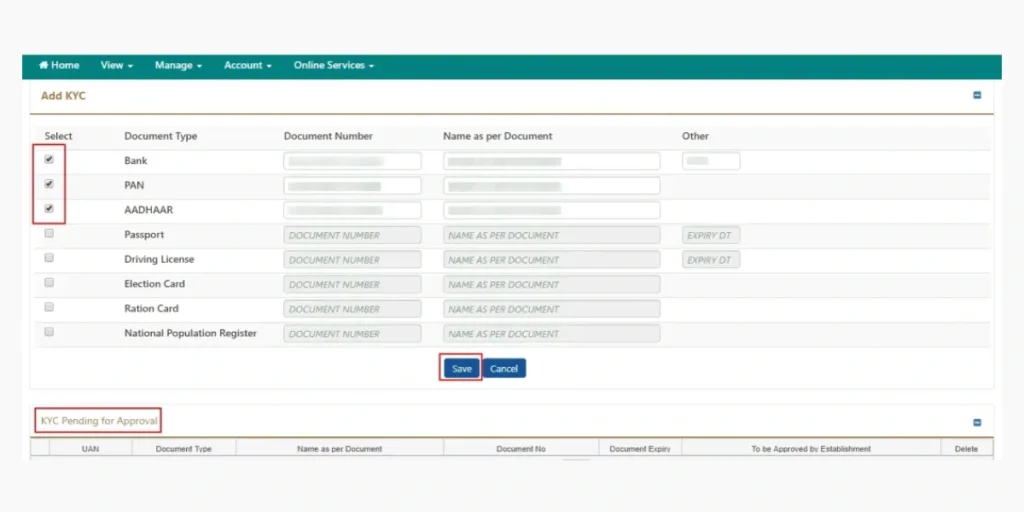1024x512 pixels.
Task: Select the 'Document Expiry' column header
Action: click(640, 449)
